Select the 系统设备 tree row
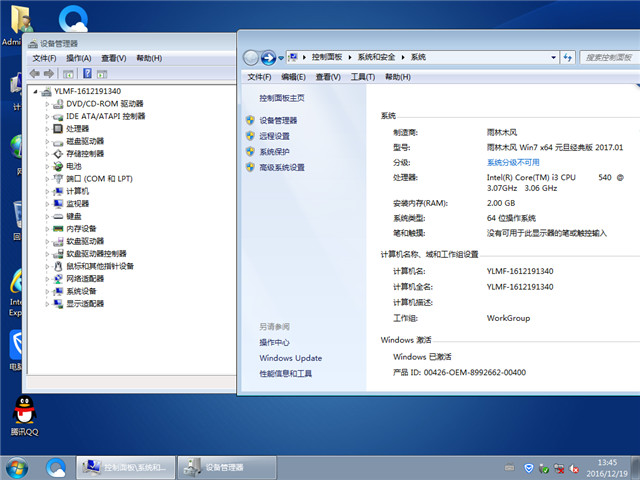Screen dimensions: 640x480 81,291
